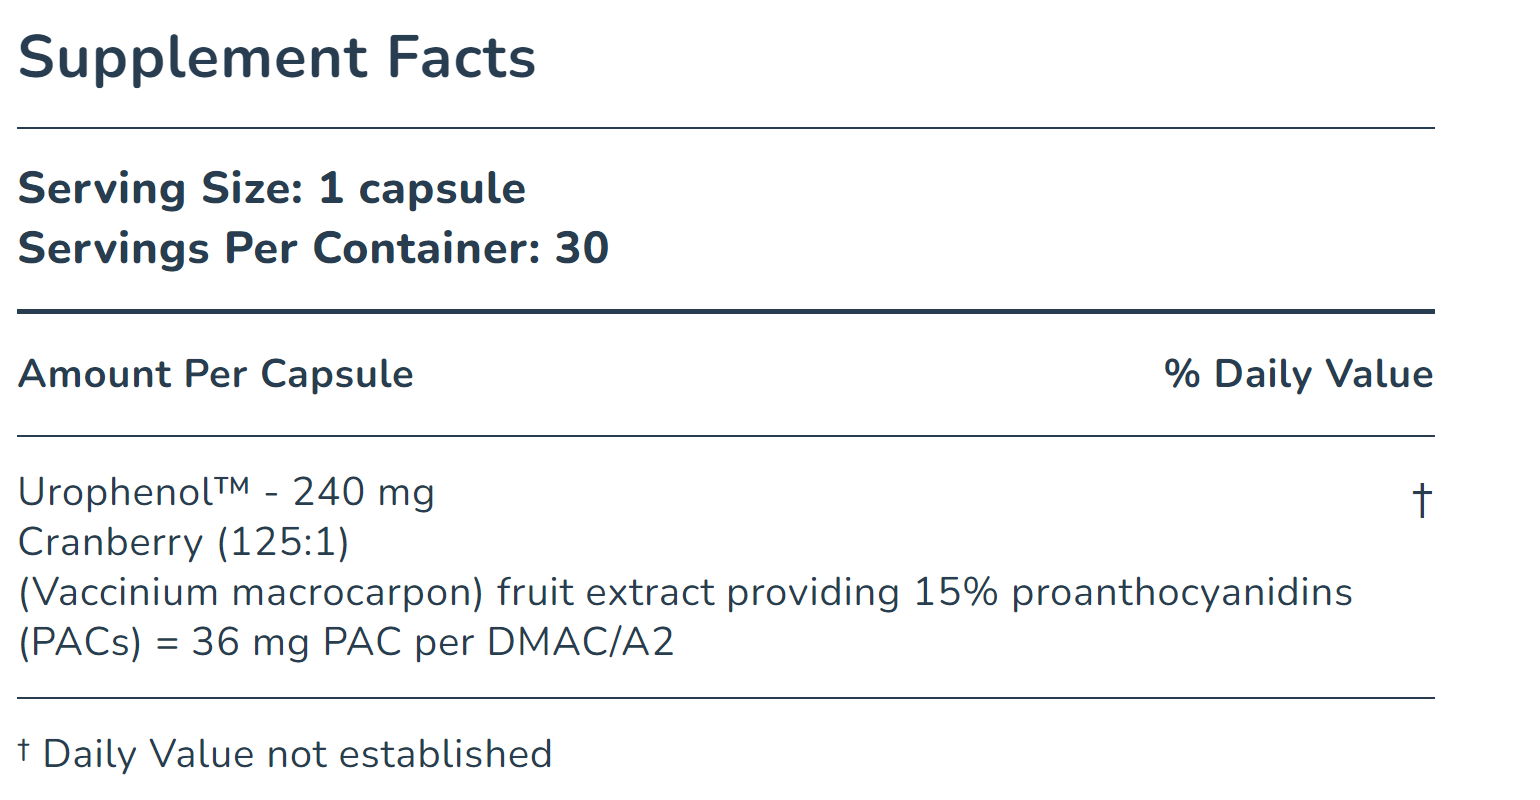Click the small dagger before the footnote
1540x800 pixels.
click(25, 749)
